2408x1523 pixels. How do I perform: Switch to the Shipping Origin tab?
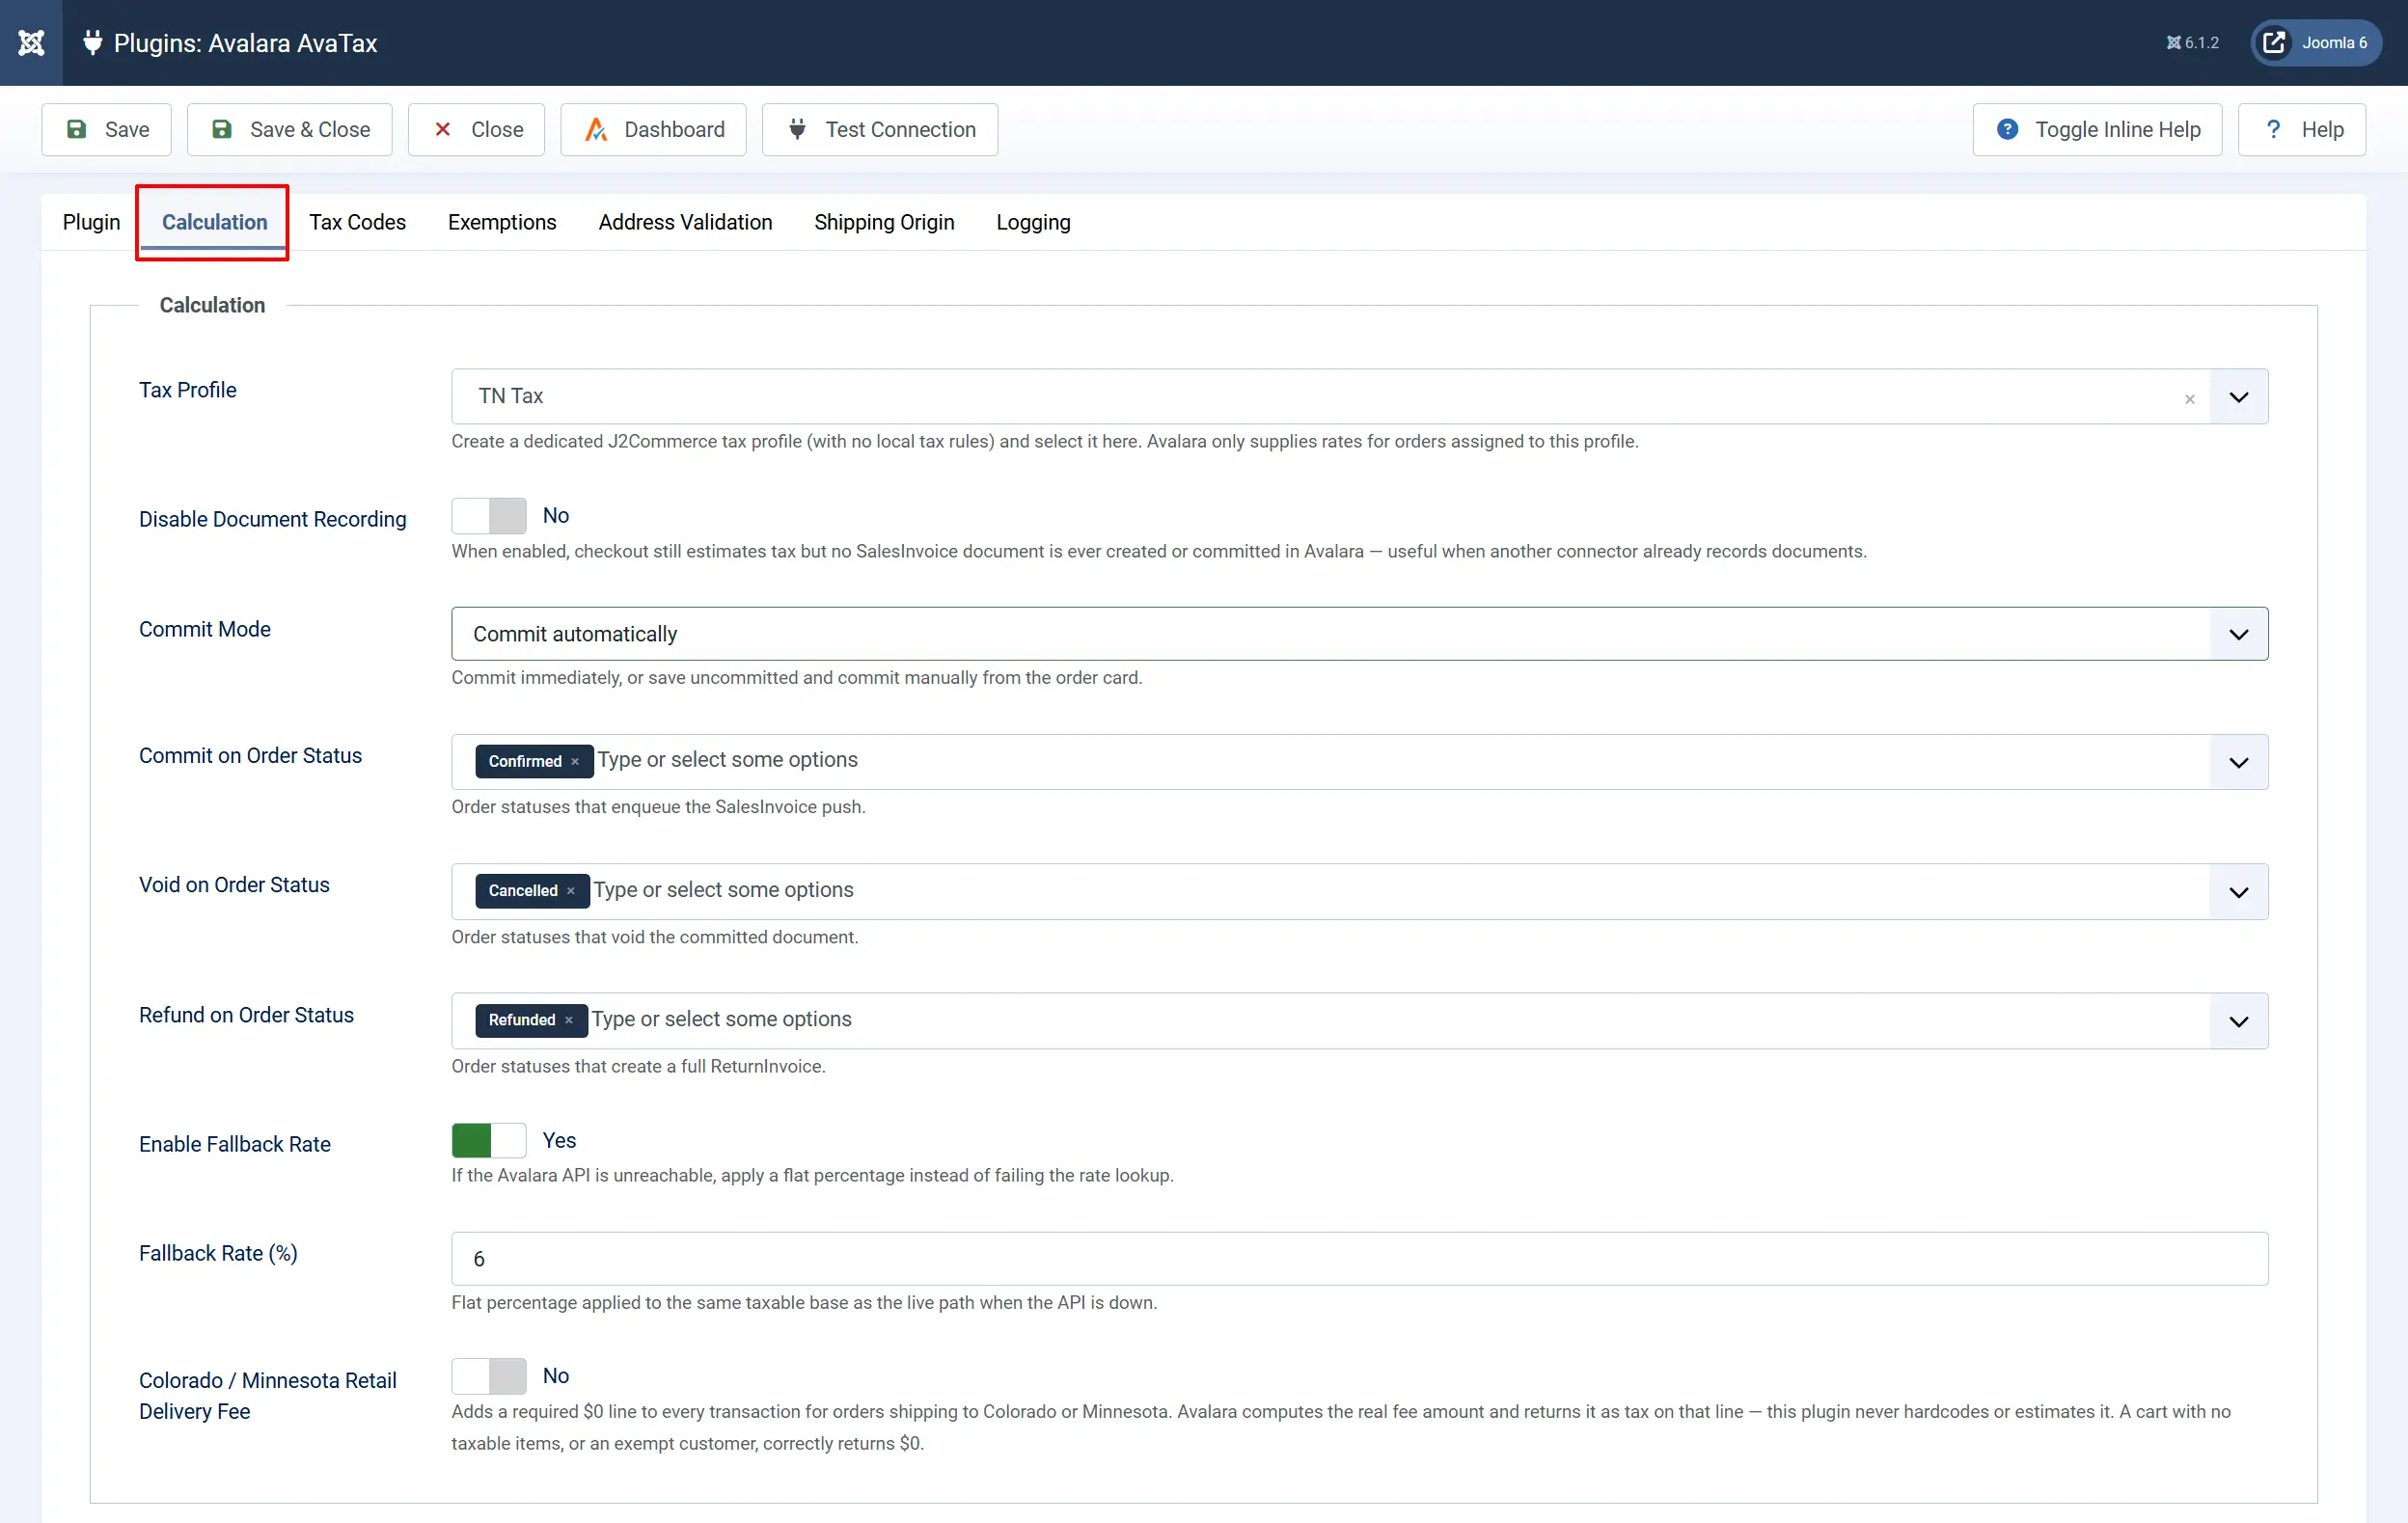pos(884,222)
